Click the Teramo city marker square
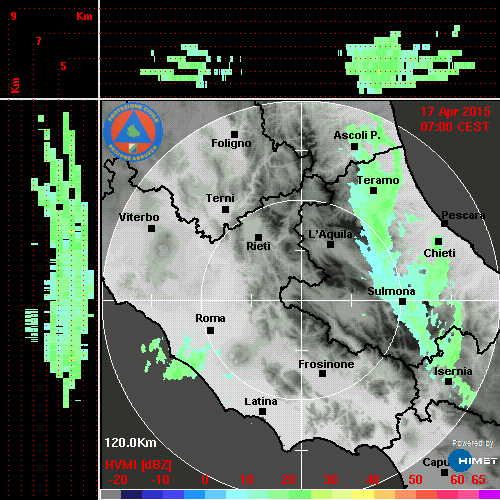500x500 pixels. [373, 191]
